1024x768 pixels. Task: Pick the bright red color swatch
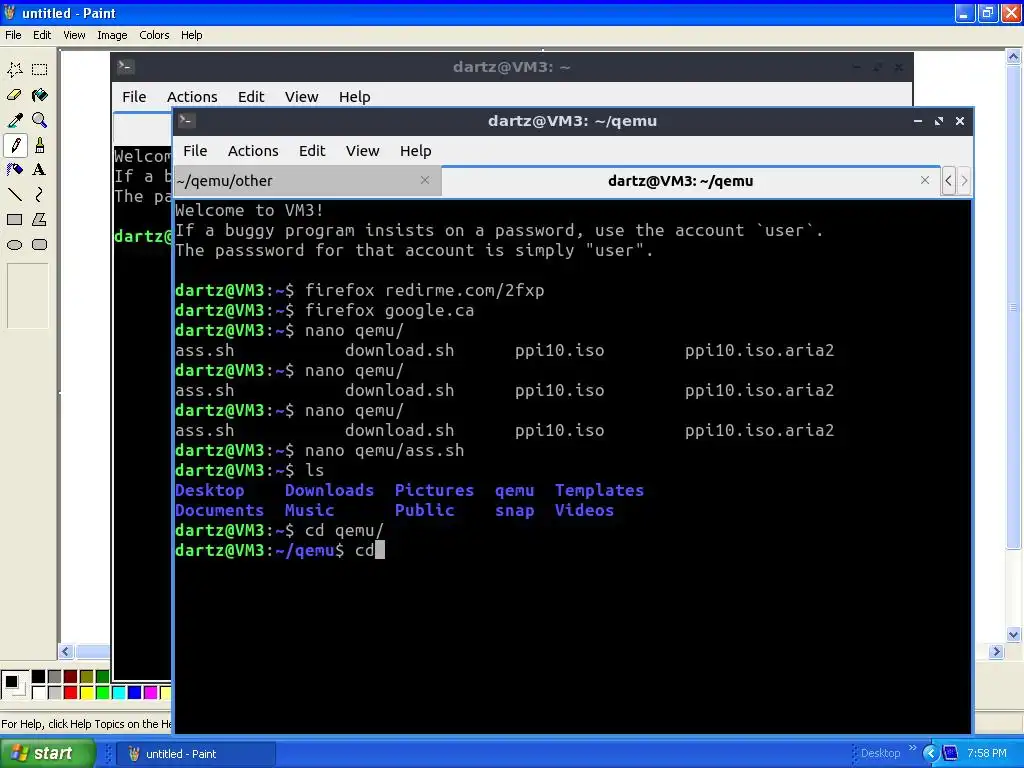tap(71, 692)
